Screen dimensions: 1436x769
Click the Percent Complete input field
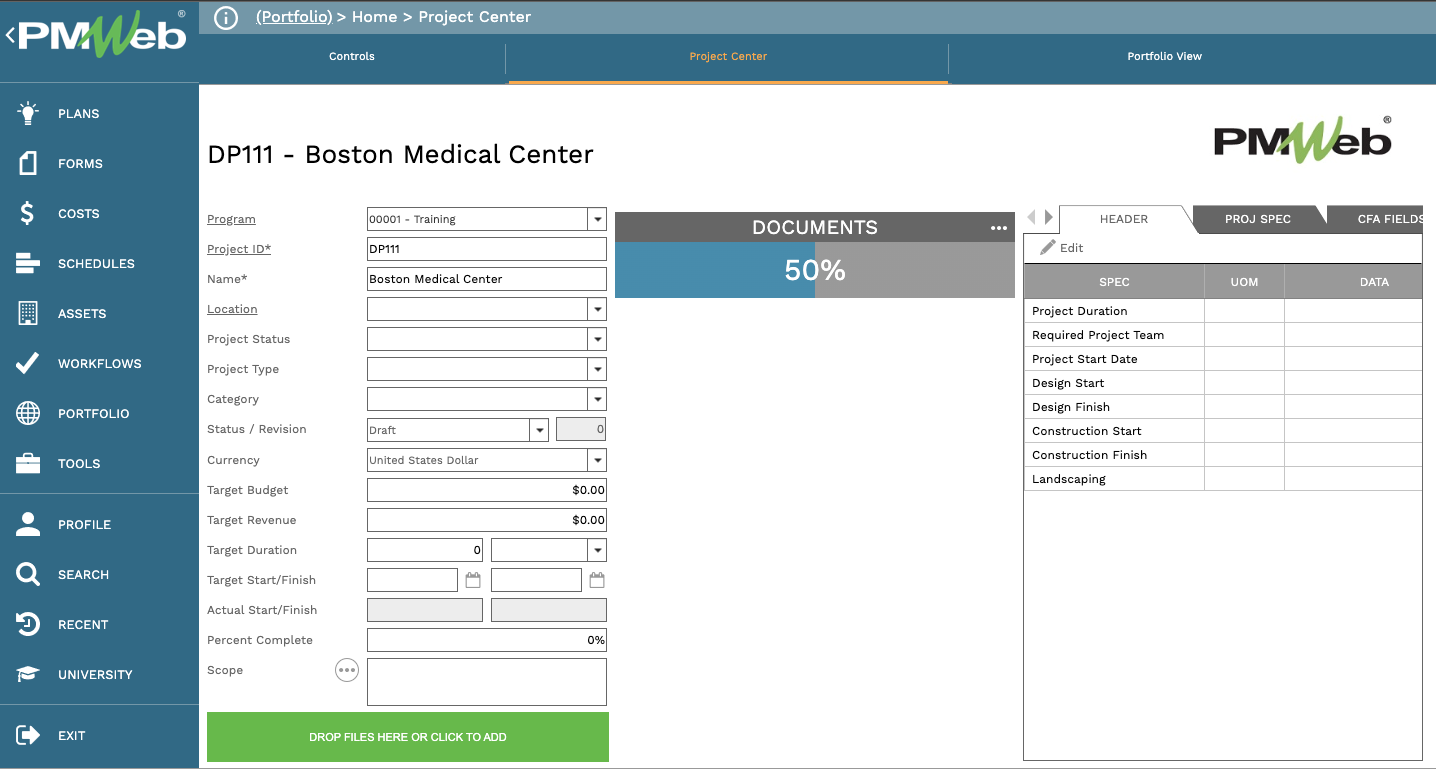pyautogui.click(x=487, y=640)
